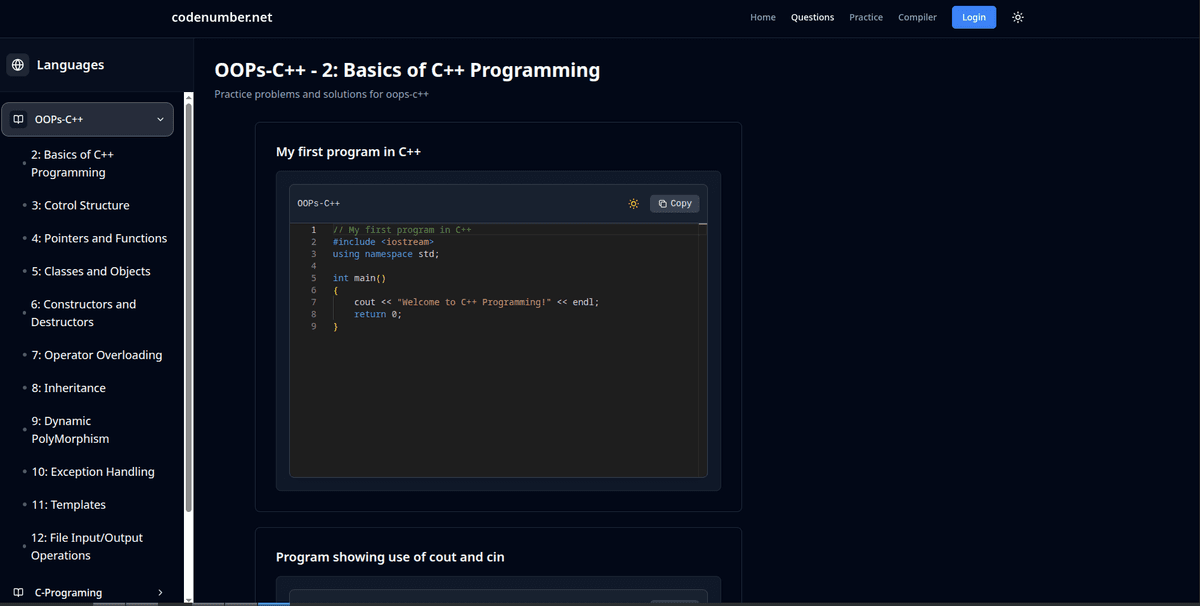Click the Login button
This screenshot has width=1200, height=606.
973,17
